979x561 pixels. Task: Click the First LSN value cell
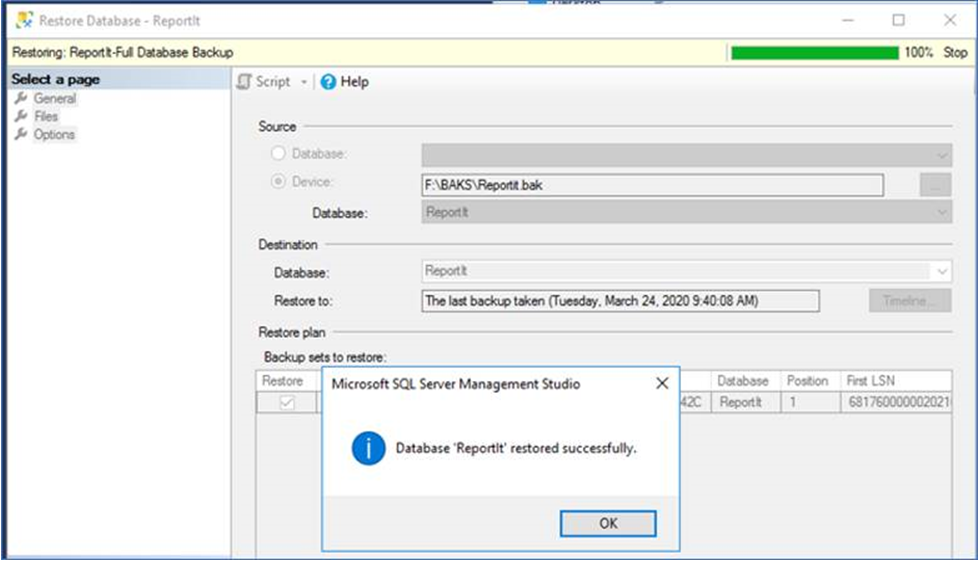(x=898, y=402)
